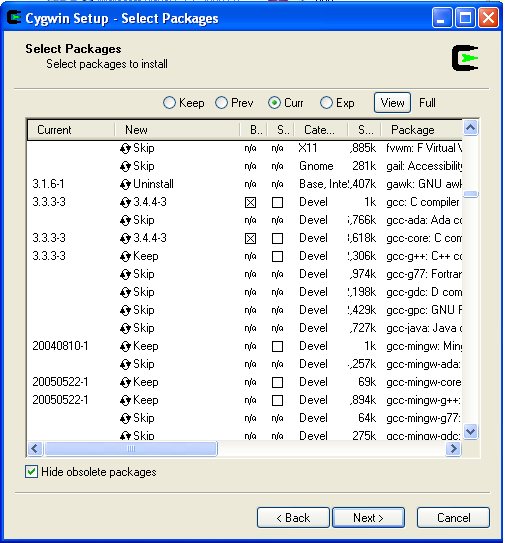
Task: Cycle the version icon for gcc-core
Action: coord(125,239)
